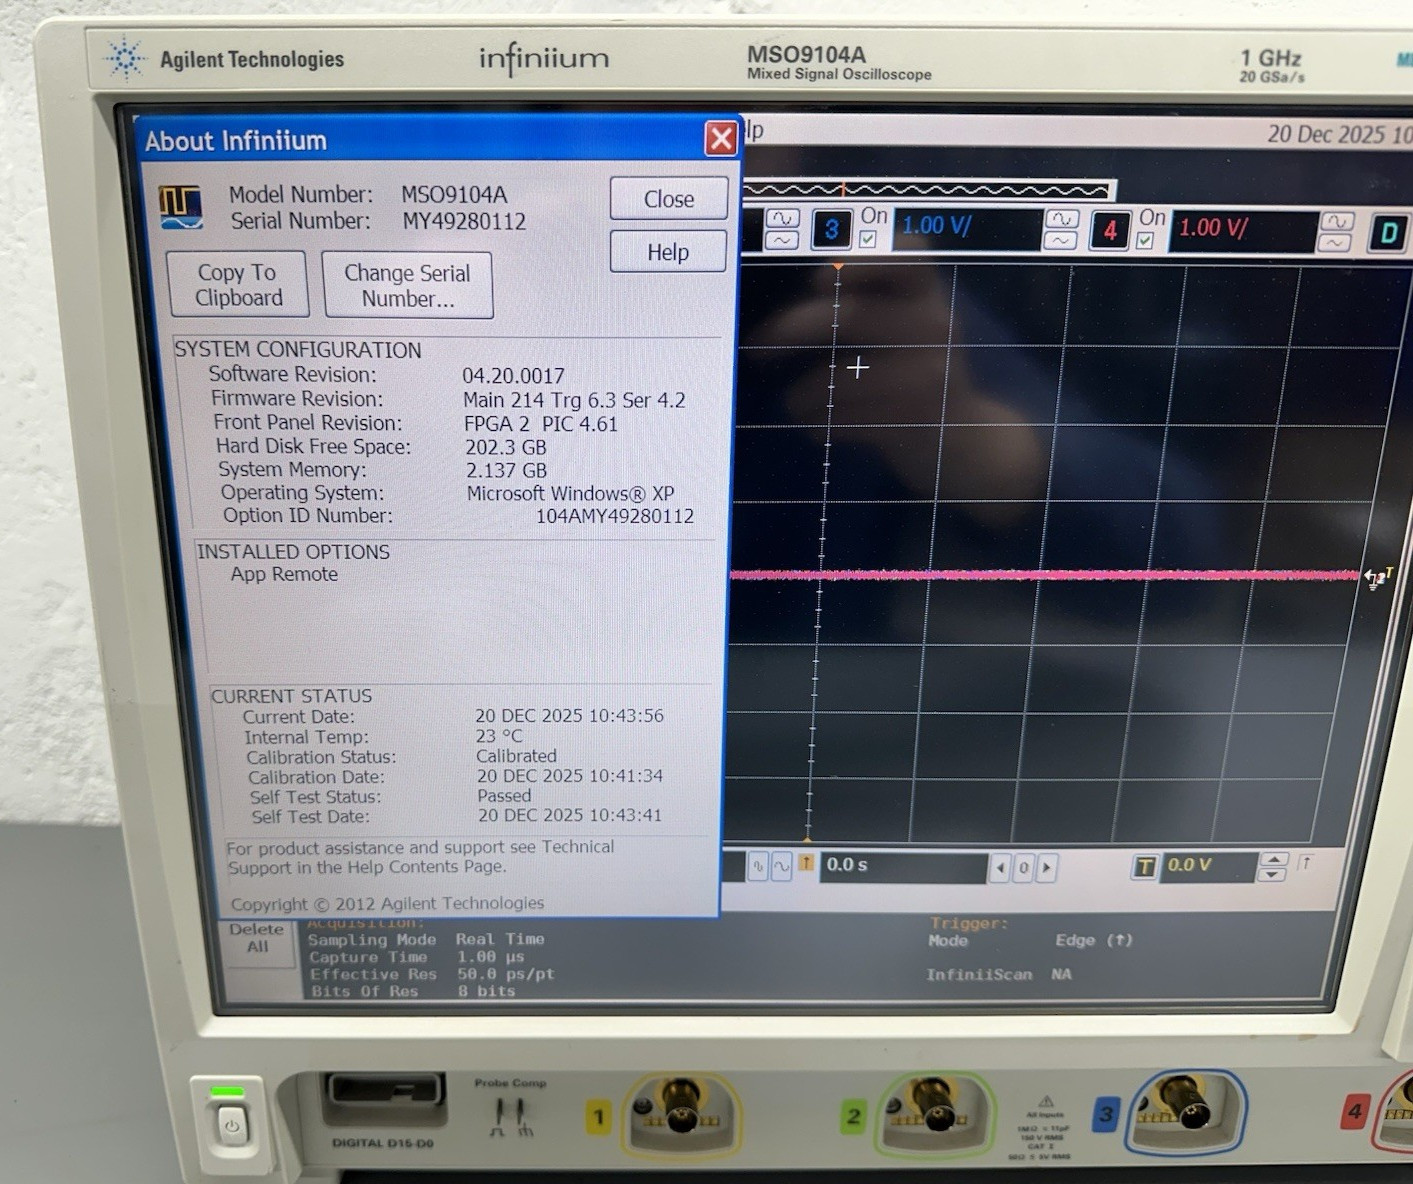Screen dimensions: 1413x1184
Task: Click the date 20 Dec 2025 in menu bar
Action: 1326,134
